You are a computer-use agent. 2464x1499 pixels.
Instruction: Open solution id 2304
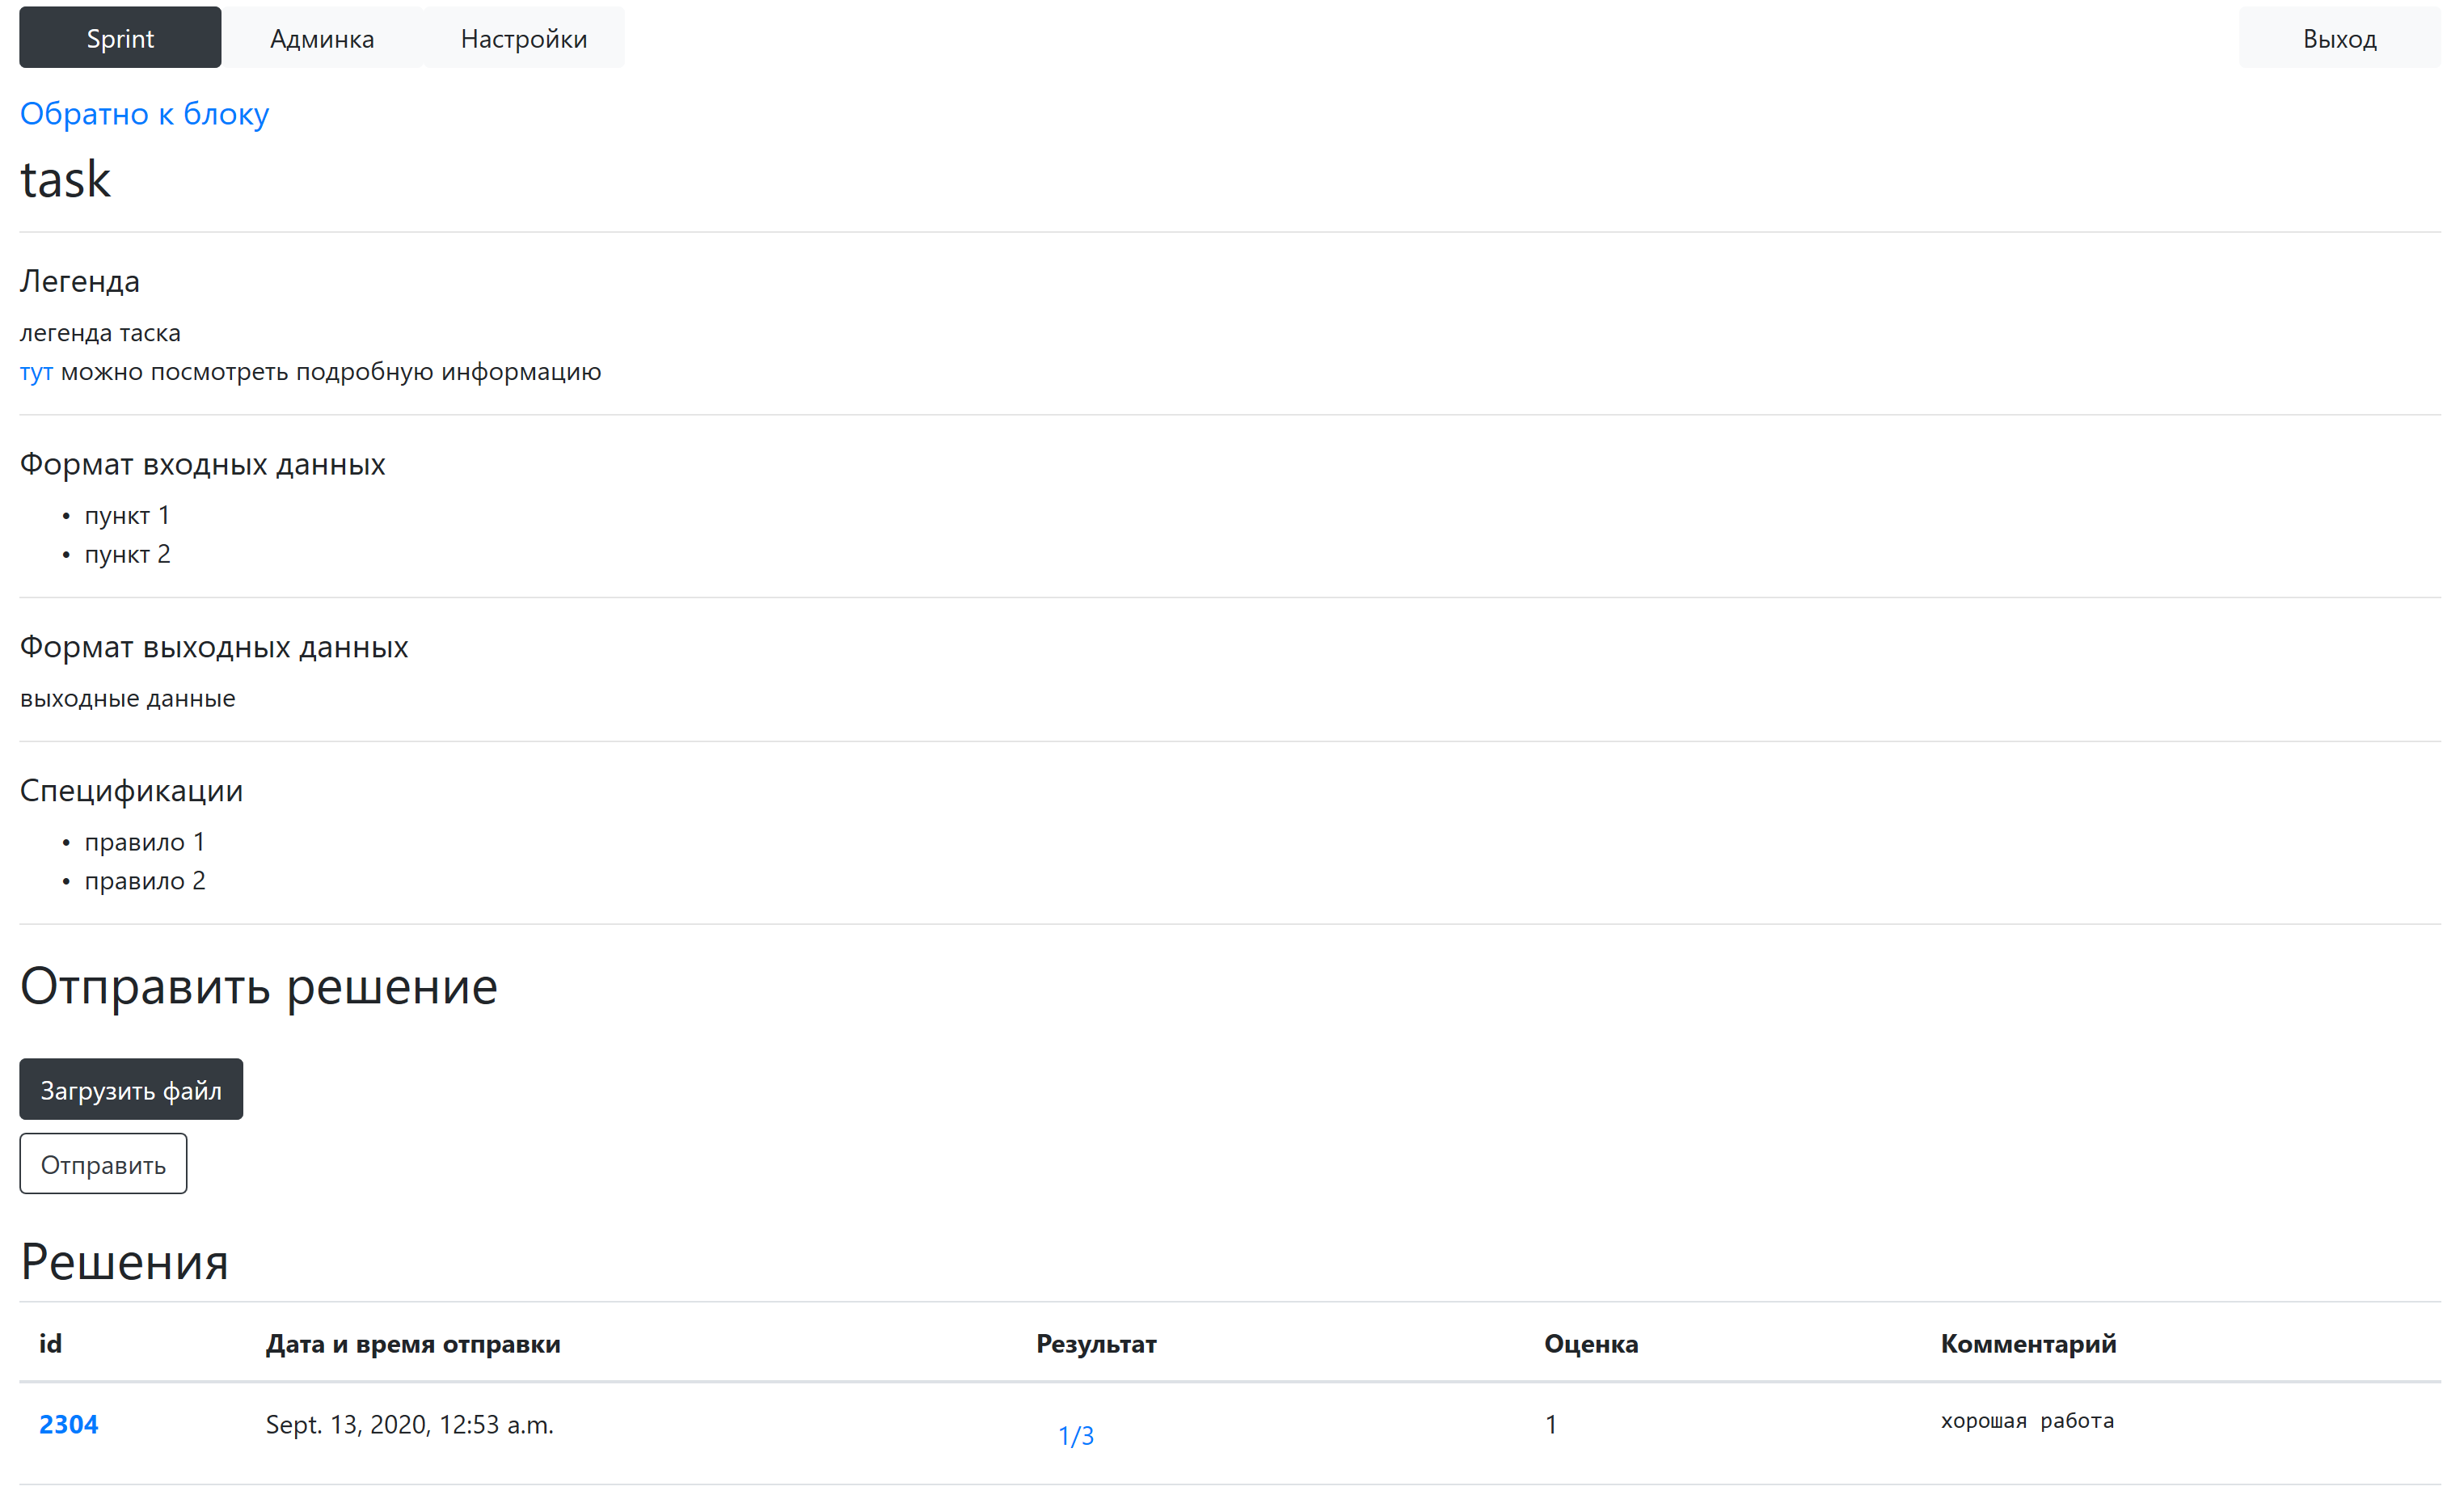[x=69, y=1424]
